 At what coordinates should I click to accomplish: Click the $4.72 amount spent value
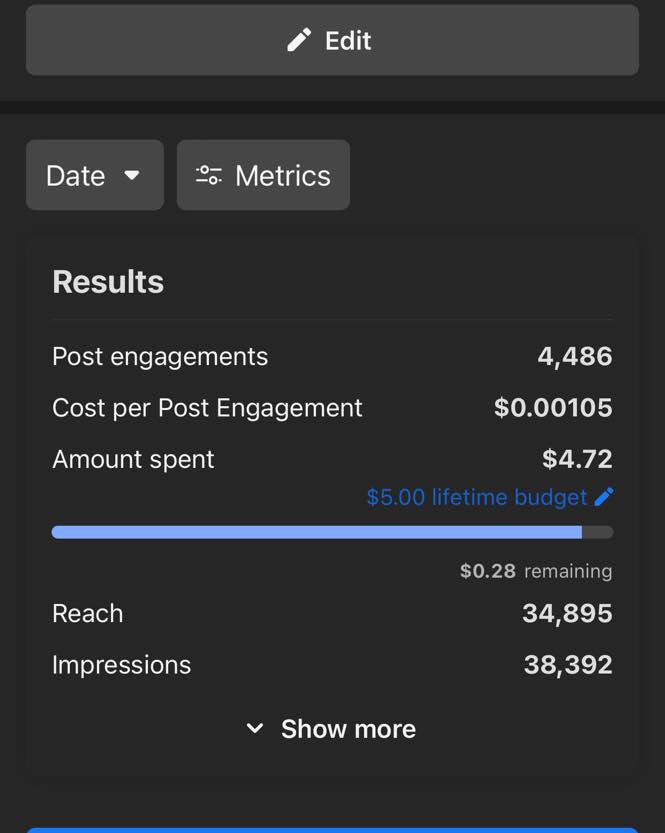[577, 459]
